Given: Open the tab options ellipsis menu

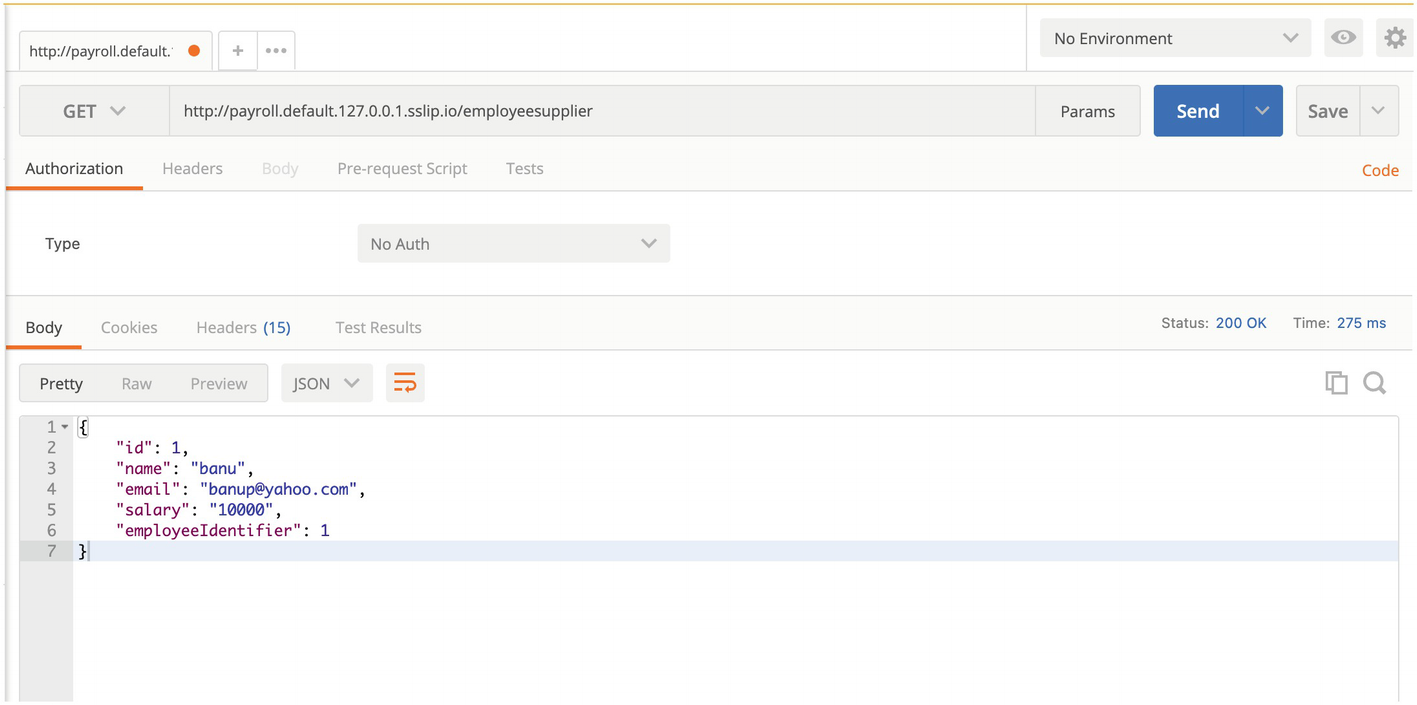Looking at the screenshot, I should tap(276, 50).
